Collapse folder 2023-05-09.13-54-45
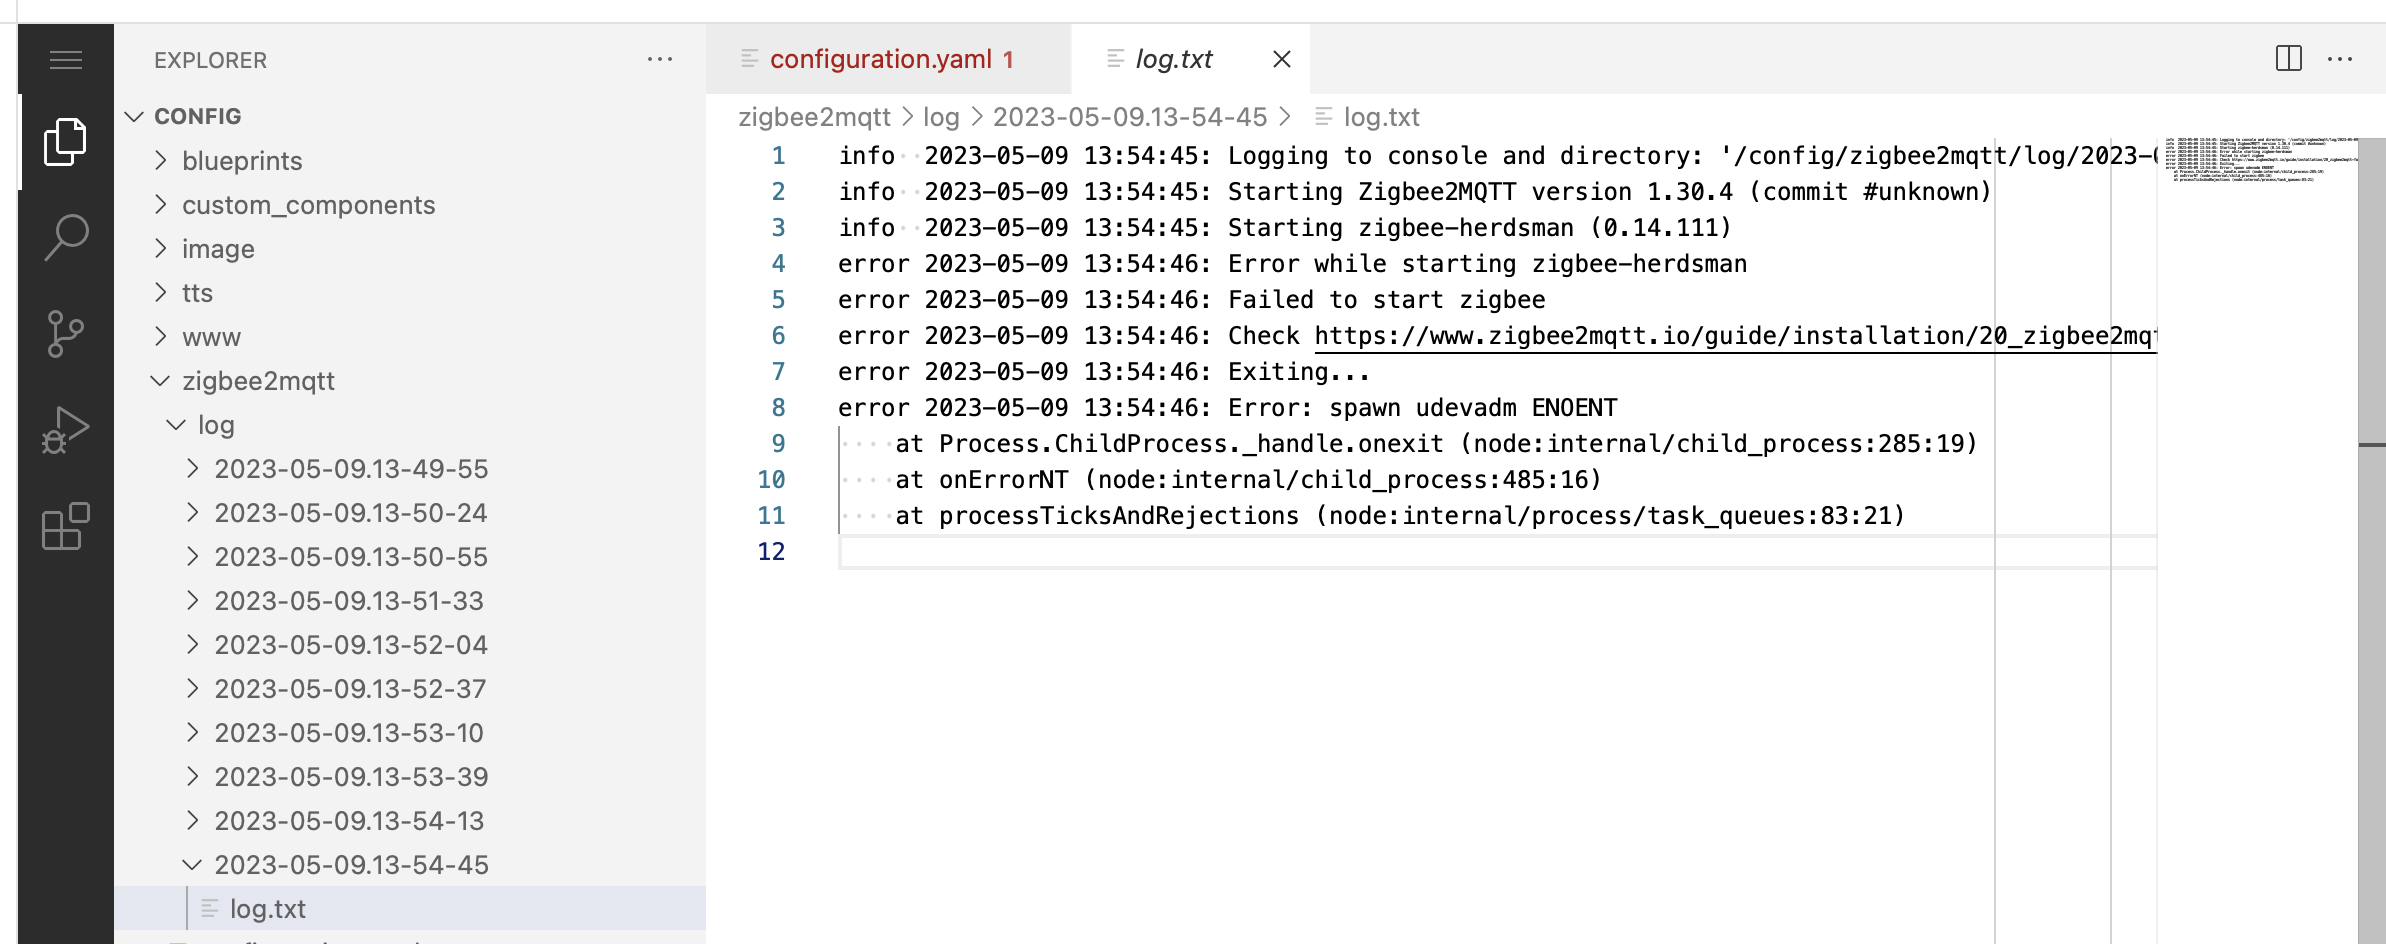 coord(192,864)
